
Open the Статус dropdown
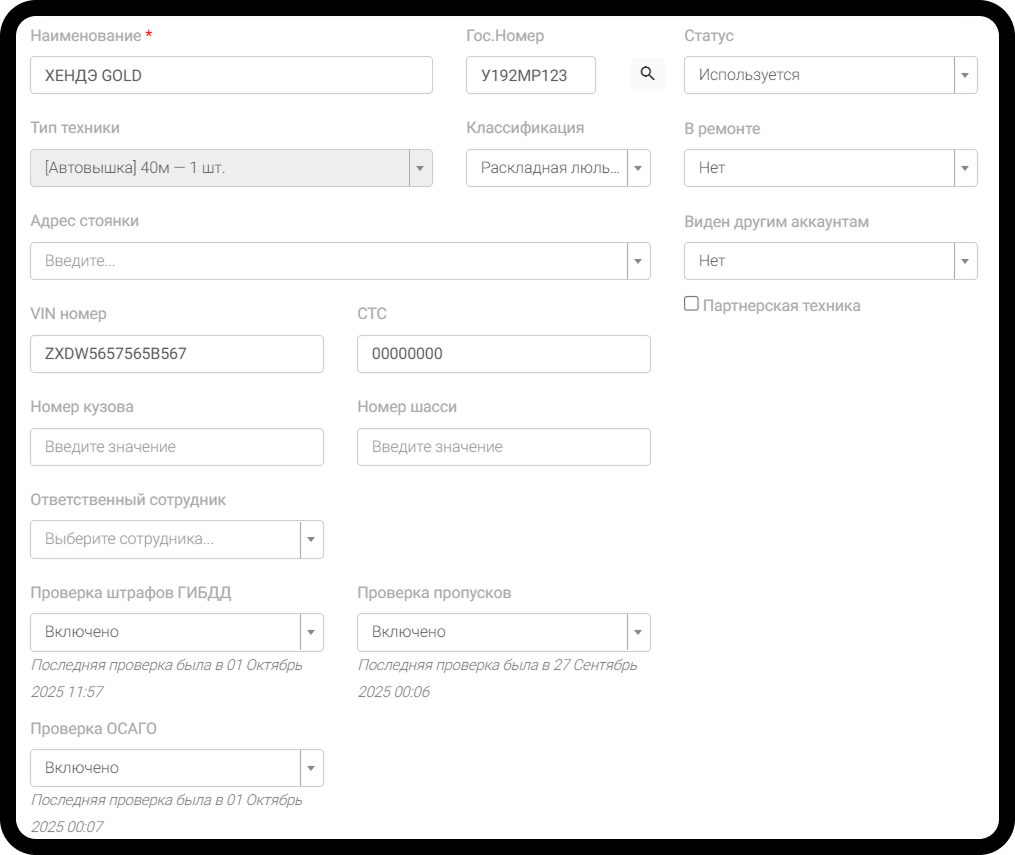tap(830, 75)
